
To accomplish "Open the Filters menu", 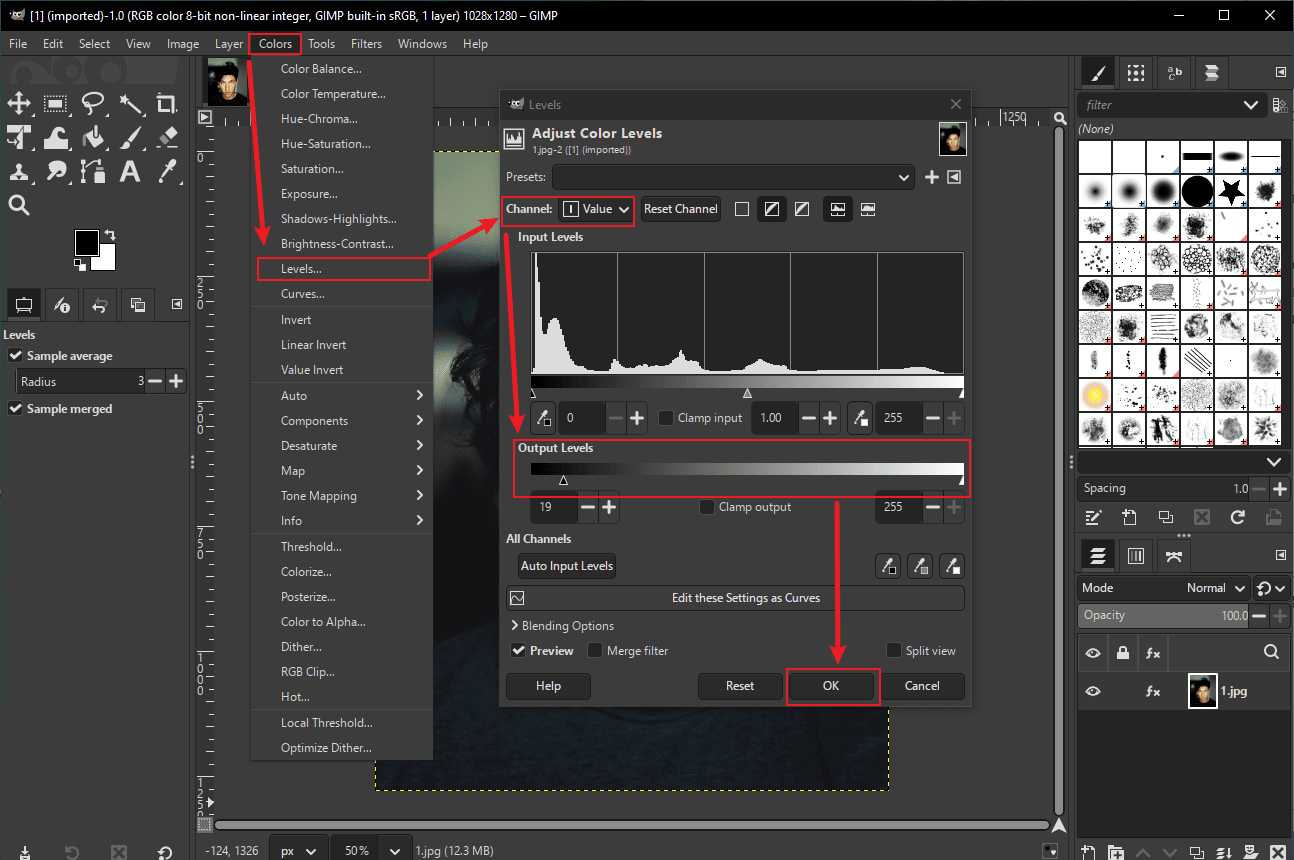I will pyautogui.click(x=366, y=43).
